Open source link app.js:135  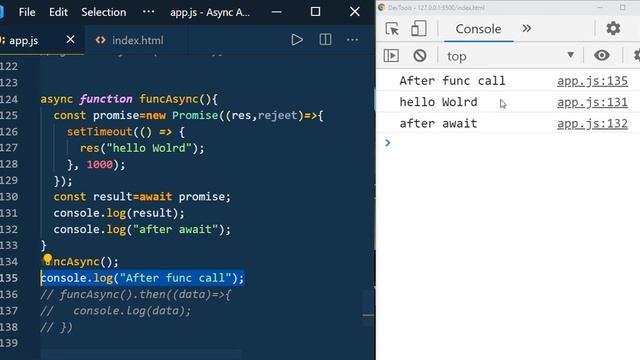click(592, 81)
